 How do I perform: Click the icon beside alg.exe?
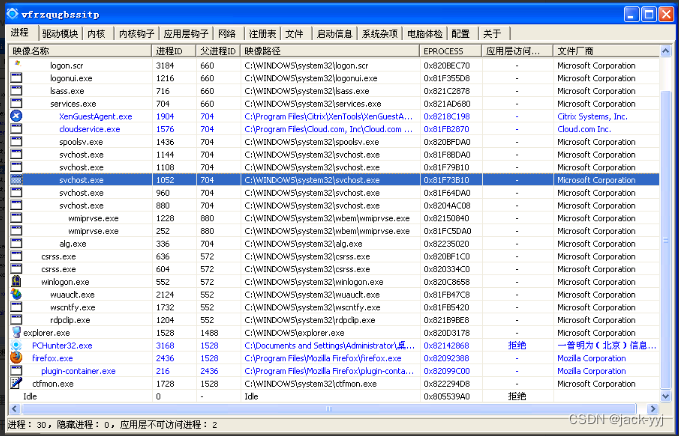pos(16,243)
